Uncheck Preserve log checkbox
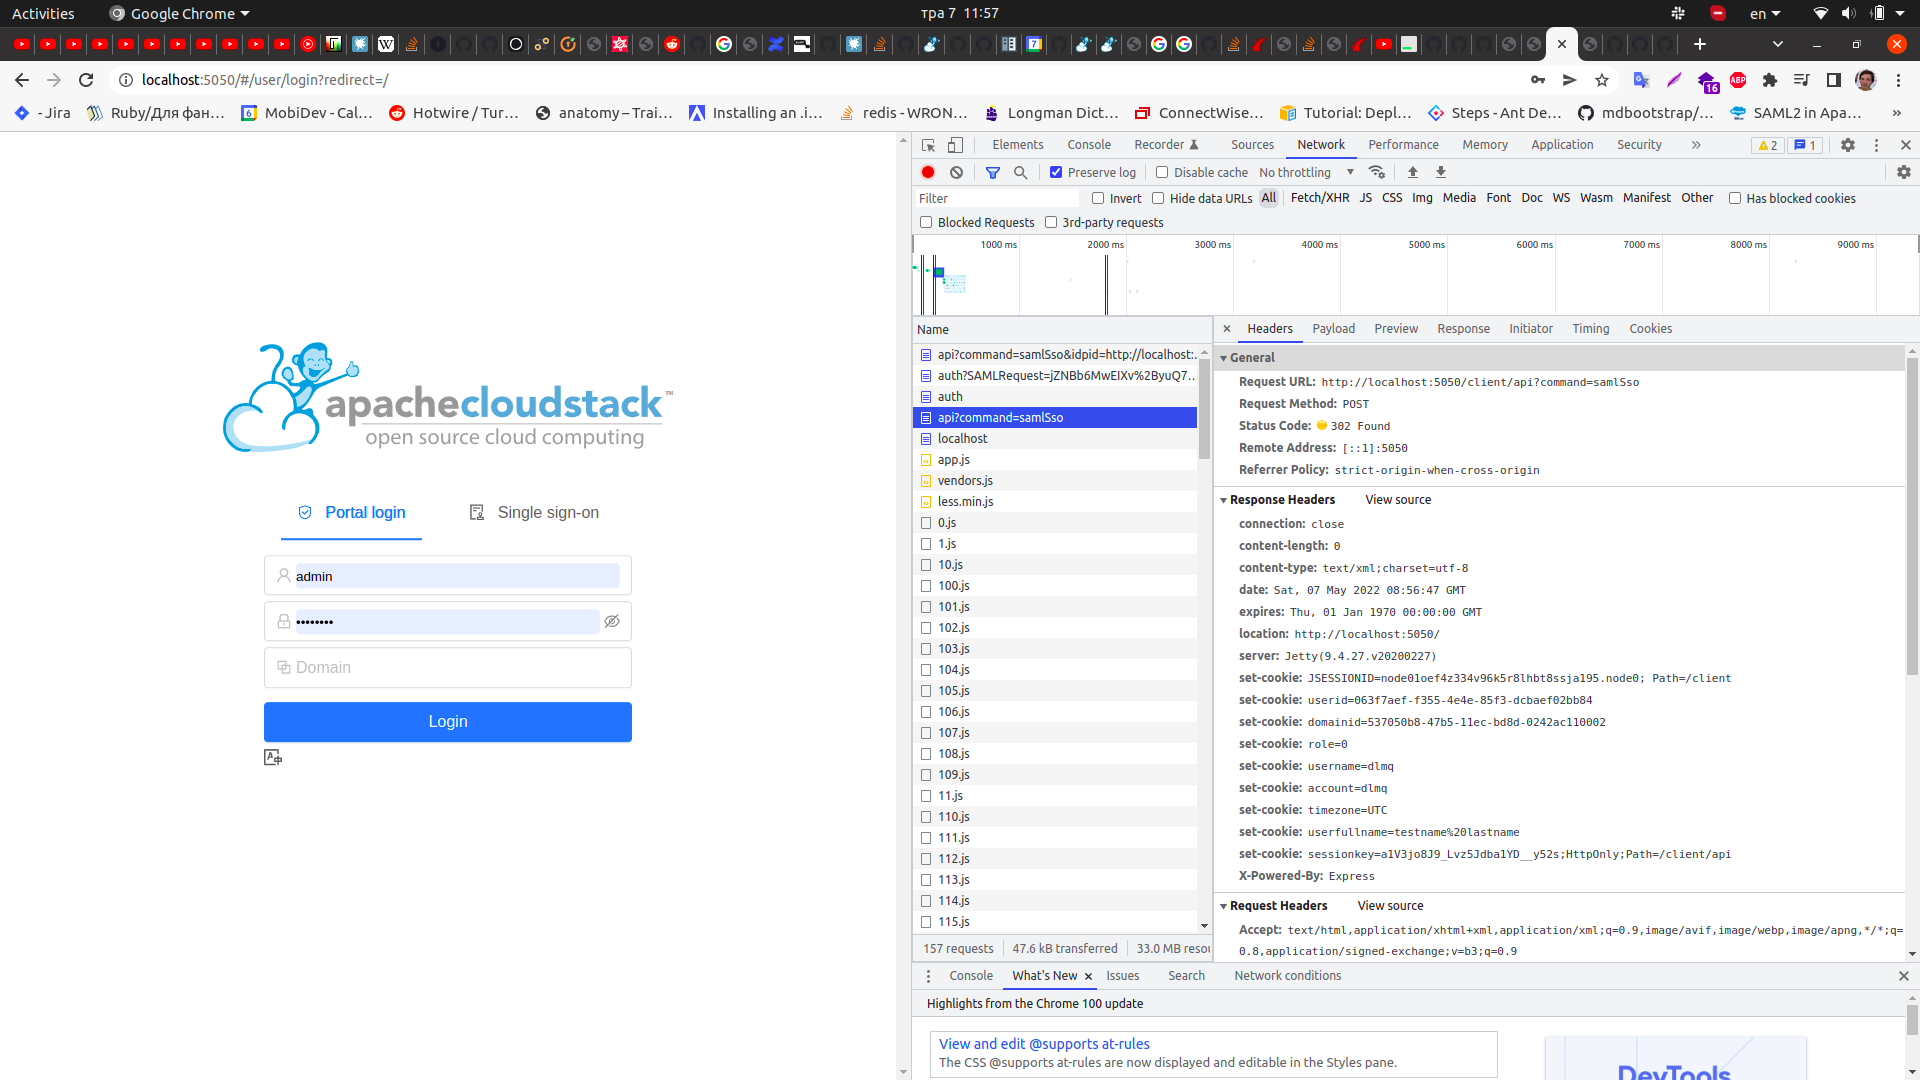Screen dimensions: 1920x1080 [x=1056, y=172]
